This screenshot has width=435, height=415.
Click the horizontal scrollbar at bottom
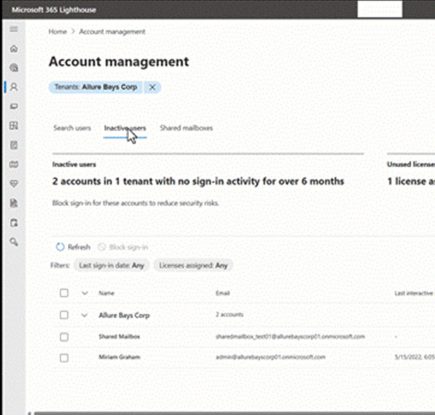(235, 413)
